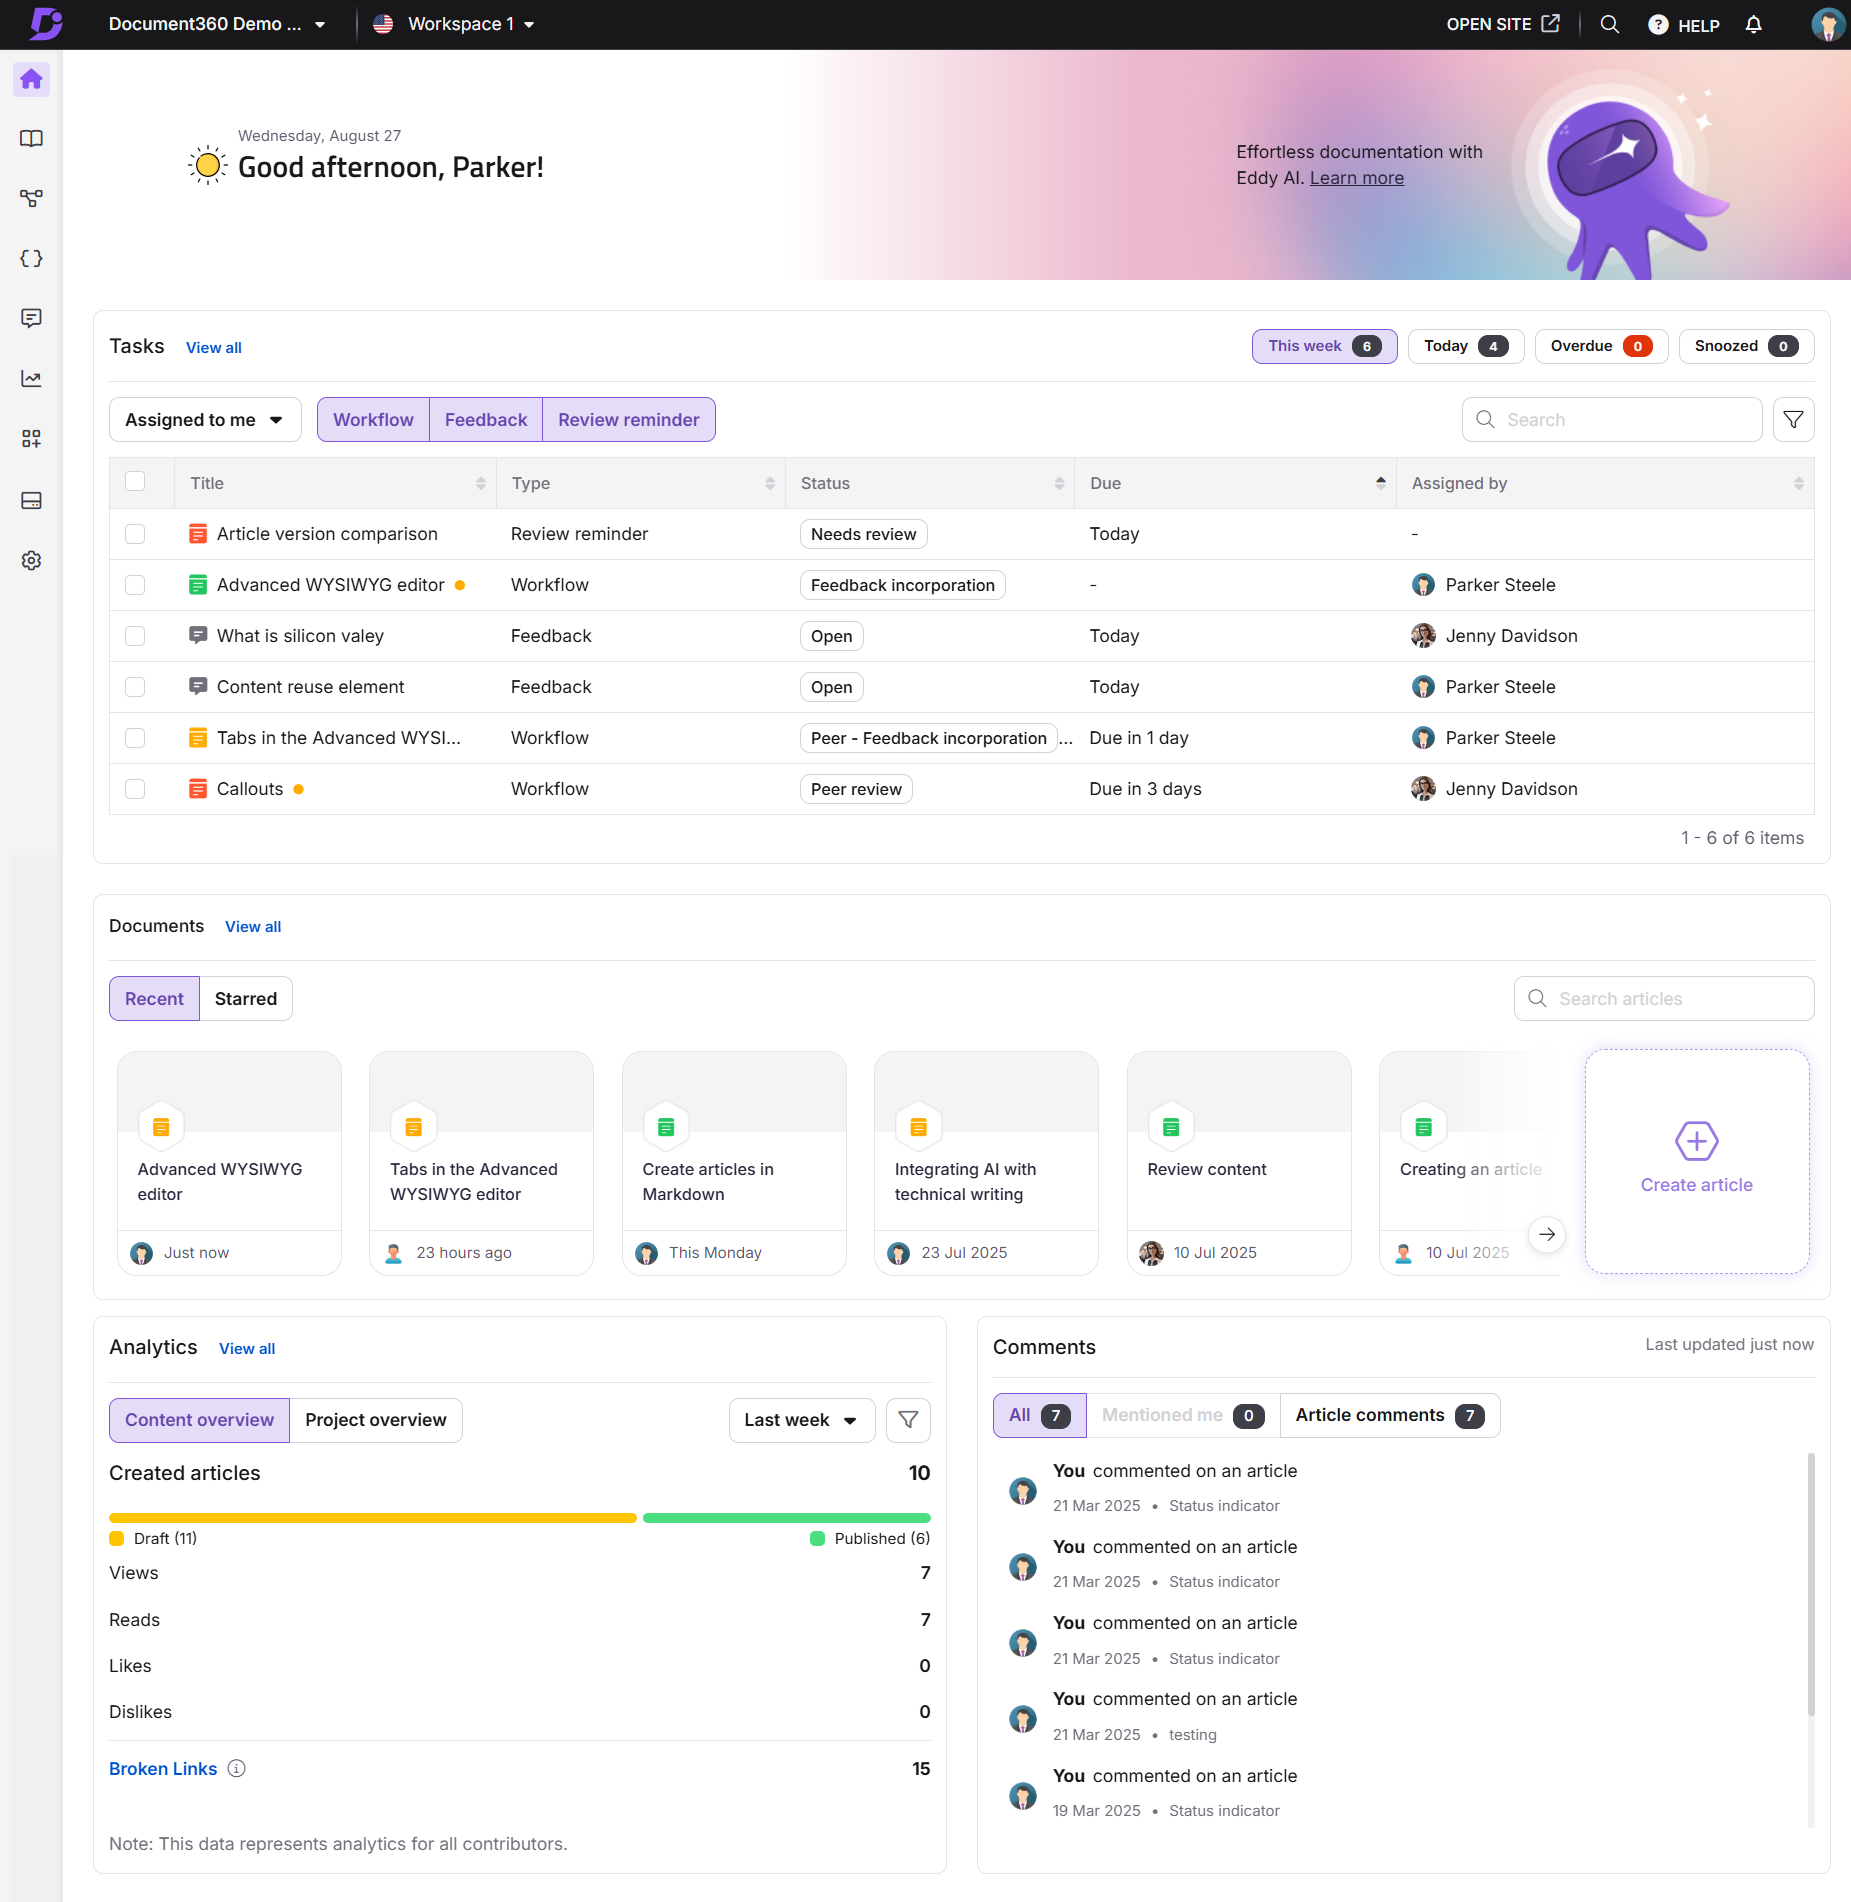Image resolution: width=1851 pixels, height=1902 pixels.
Task: Click the tasks Search input field
Action: tap(1611, 420)
